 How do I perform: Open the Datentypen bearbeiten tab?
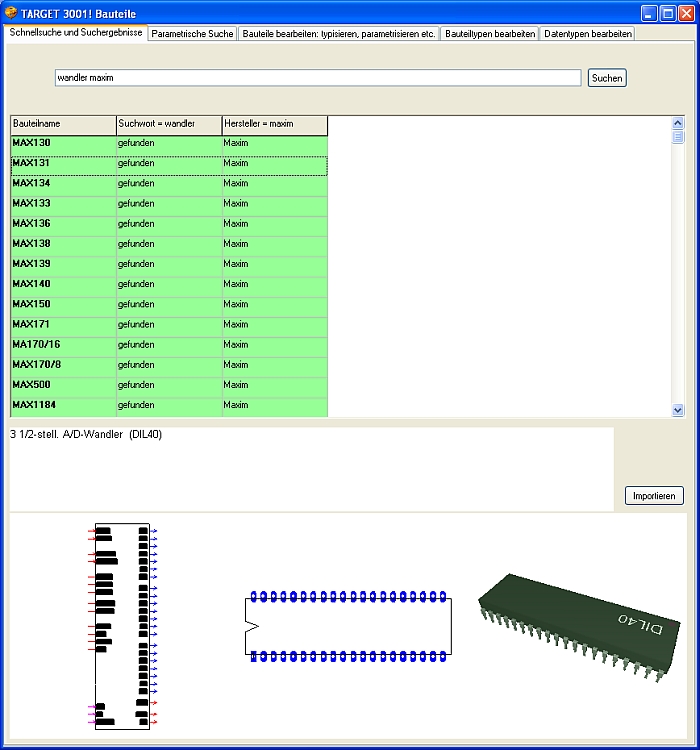coord(587,33)
